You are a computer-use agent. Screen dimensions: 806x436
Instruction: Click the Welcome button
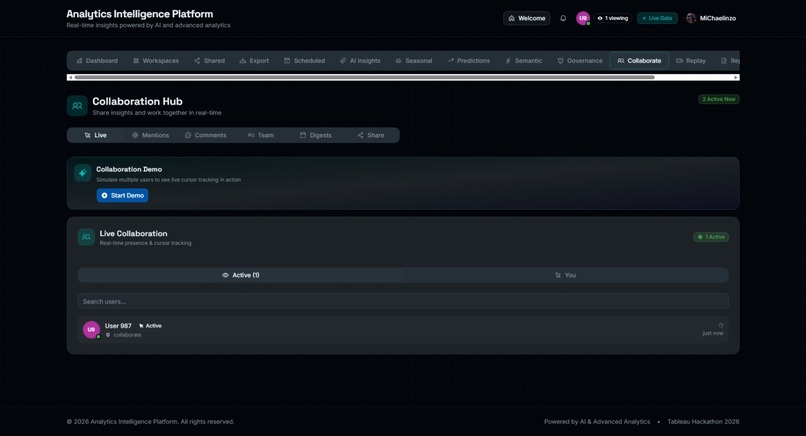pyautogui.click(x=526, y=18)
